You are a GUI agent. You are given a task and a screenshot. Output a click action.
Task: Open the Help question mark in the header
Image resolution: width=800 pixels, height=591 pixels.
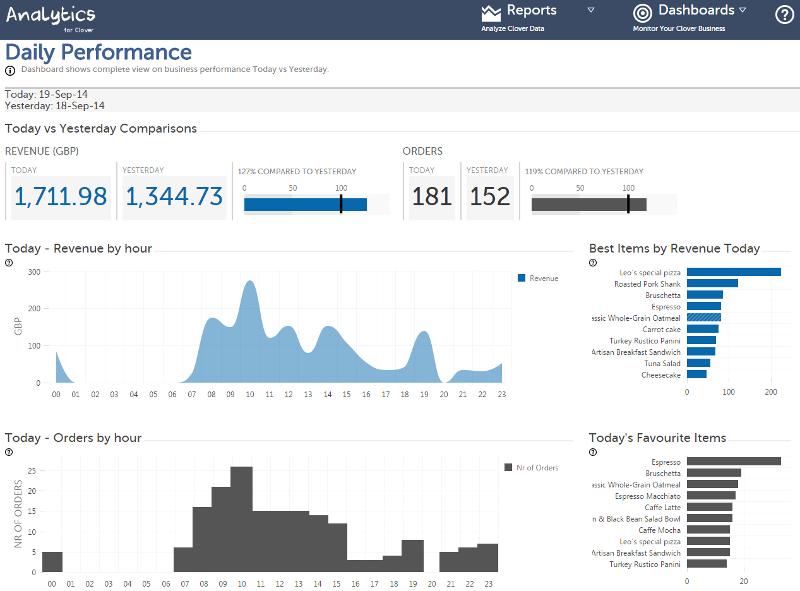[786, 15]
